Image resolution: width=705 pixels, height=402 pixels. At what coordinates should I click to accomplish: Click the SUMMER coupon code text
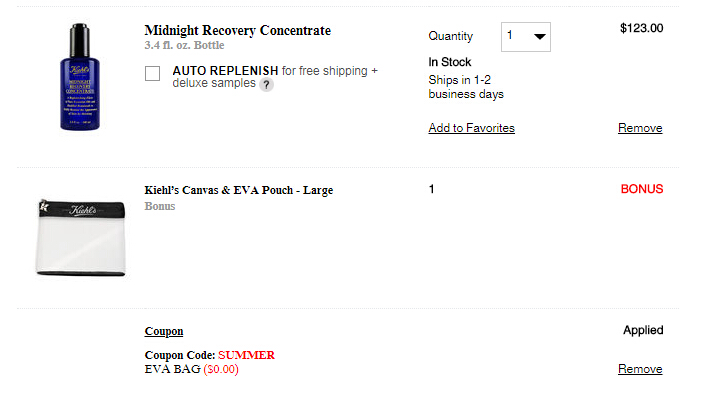pyautogui.click(x=246, y=355)
